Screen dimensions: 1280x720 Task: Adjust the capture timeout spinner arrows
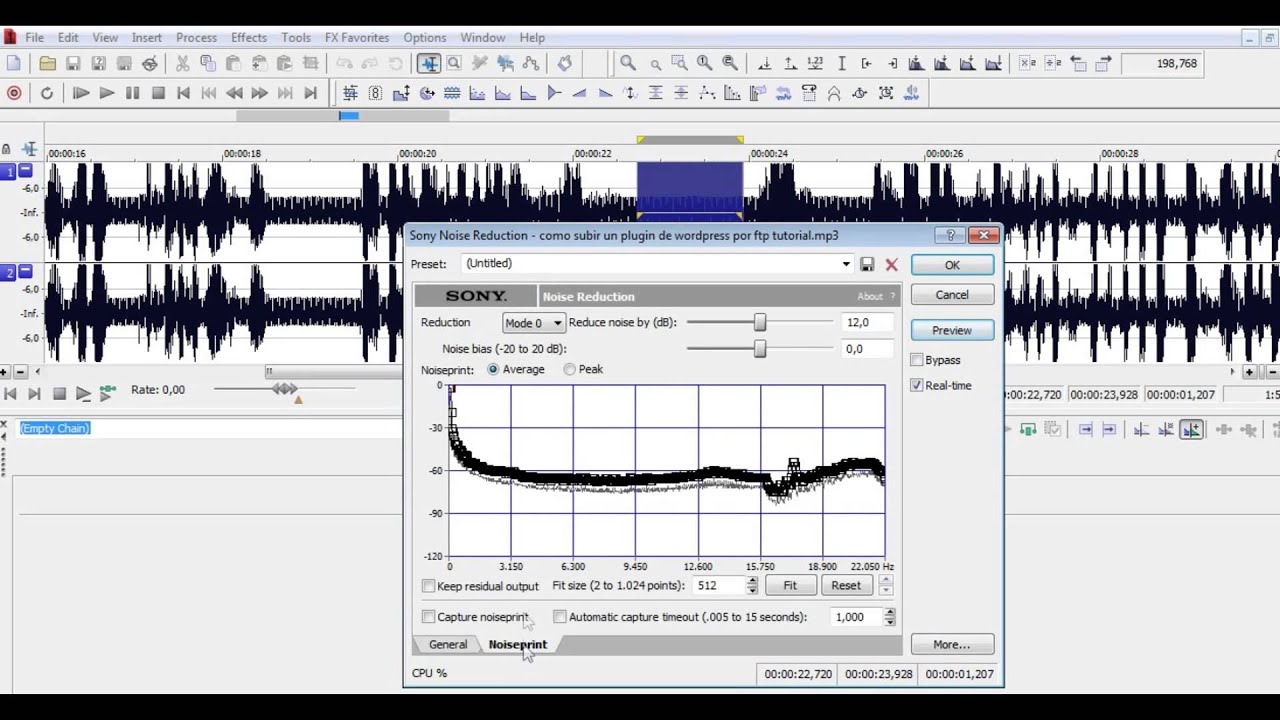pos(889,617)
